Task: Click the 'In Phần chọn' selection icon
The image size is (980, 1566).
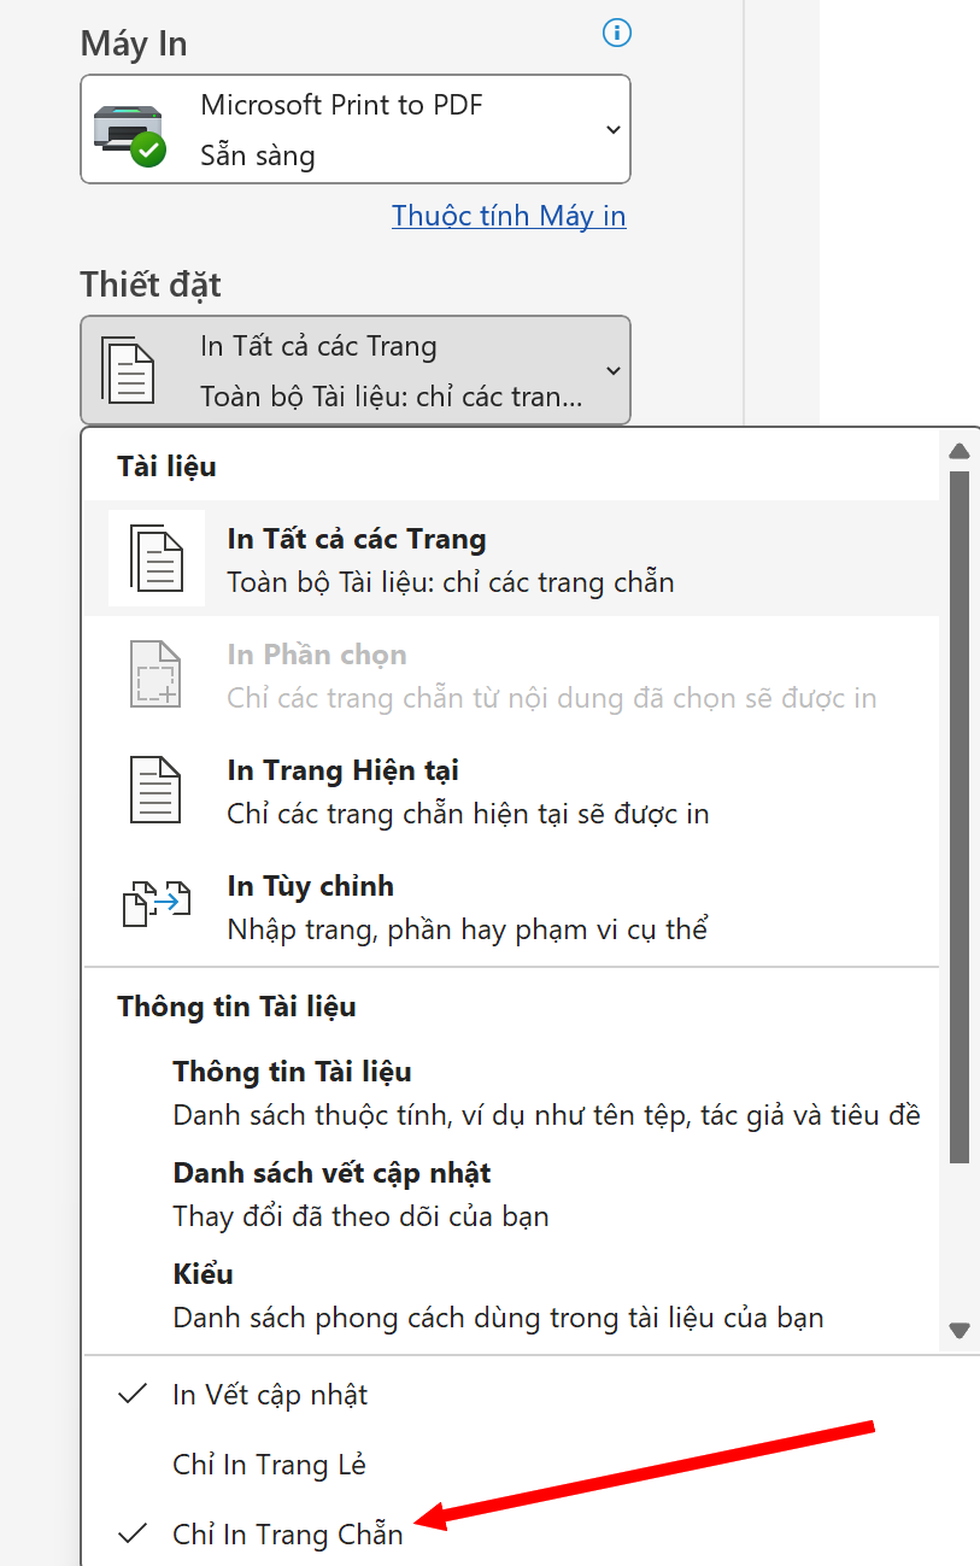Action: pos(155,674)
